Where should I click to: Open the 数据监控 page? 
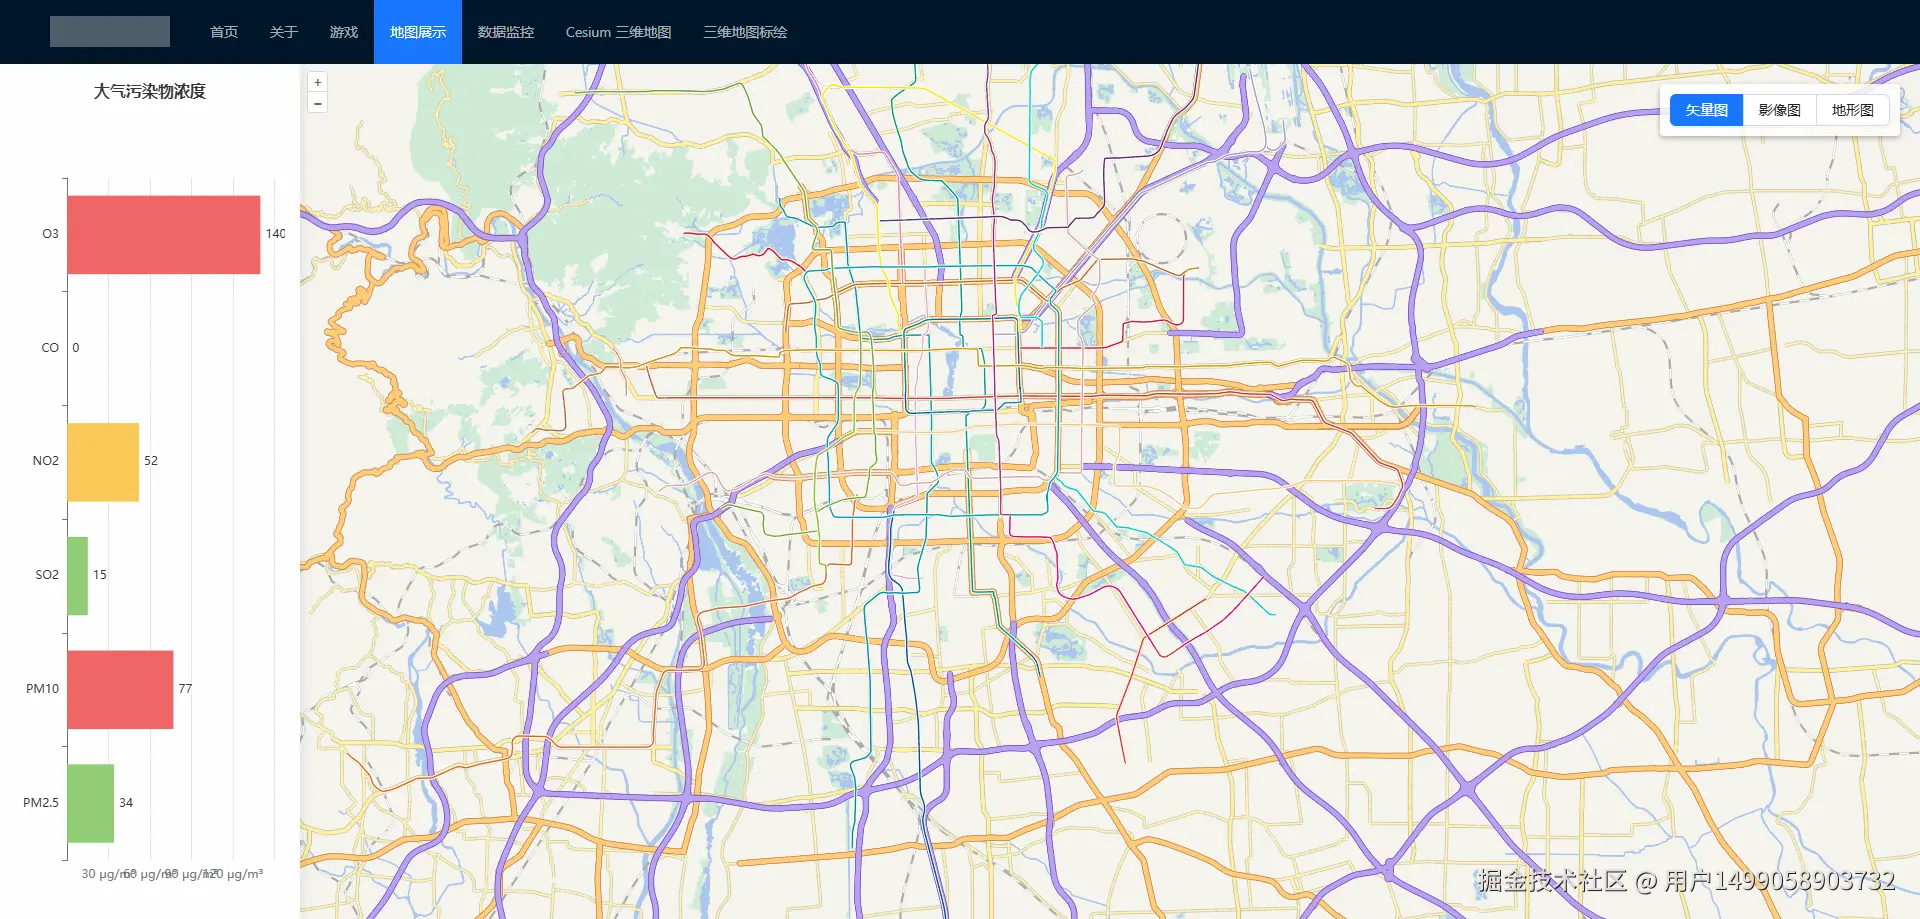coord(506,32)
